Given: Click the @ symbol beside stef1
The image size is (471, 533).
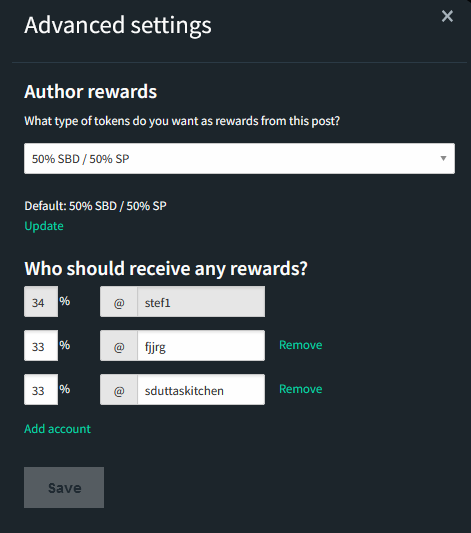Looking at the screenshot, I should coord(119,302).
